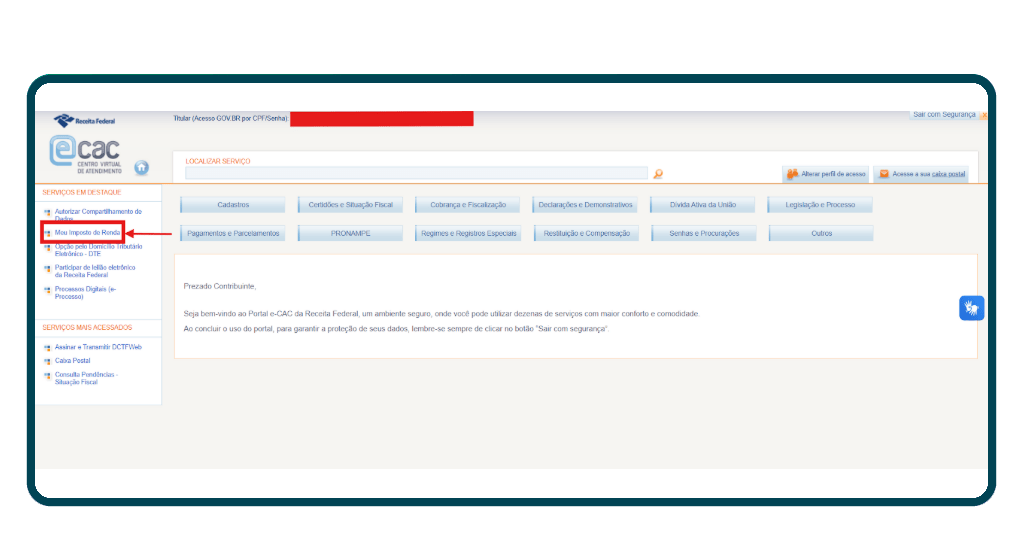
Task: Open Declarações e Demonstrativos menu
Action: pos(585,205)
